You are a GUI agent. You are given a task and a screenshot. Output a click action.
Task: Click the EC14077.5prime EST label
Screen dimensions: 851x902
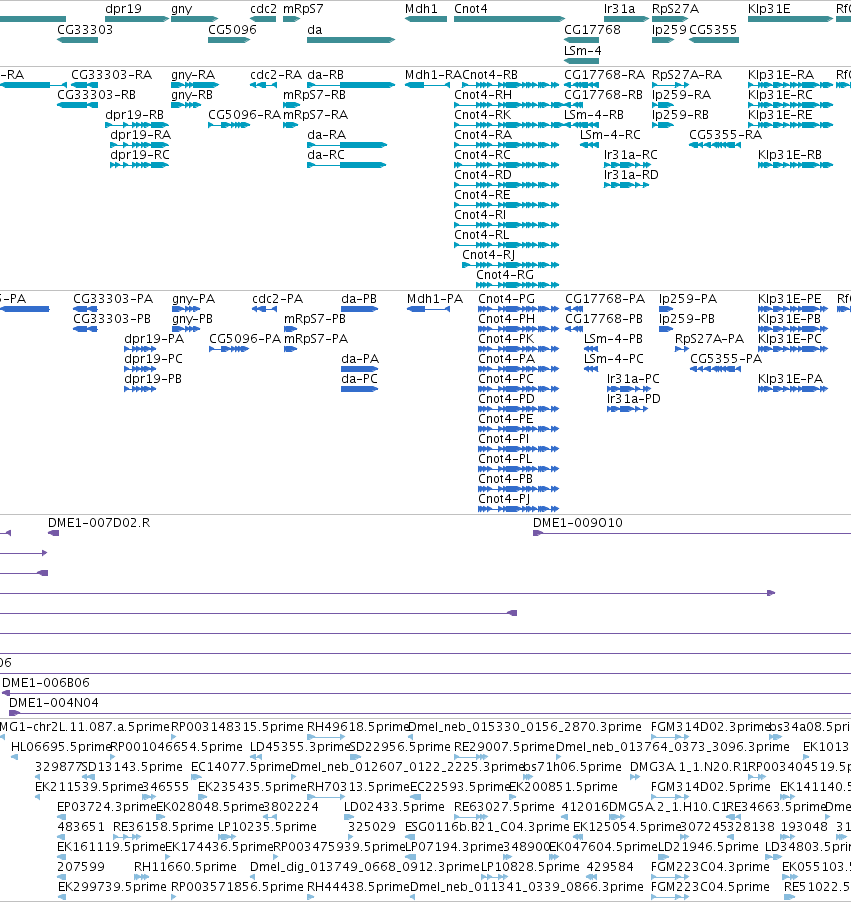tap(241, 767)
